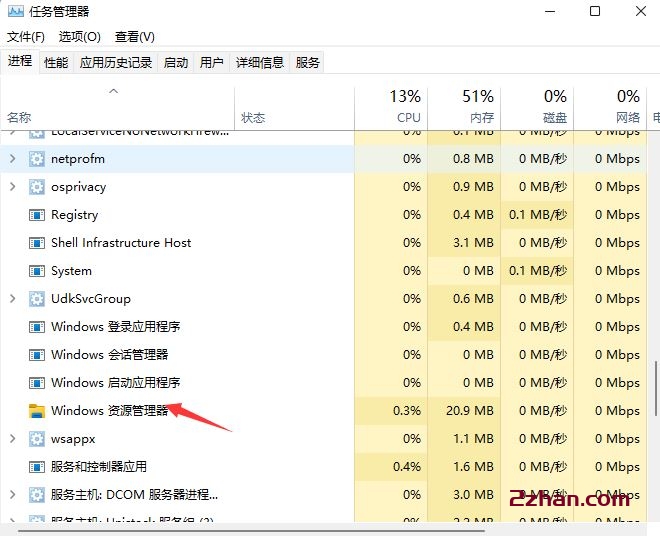Sort by the 名称 column header

[117, 109]
